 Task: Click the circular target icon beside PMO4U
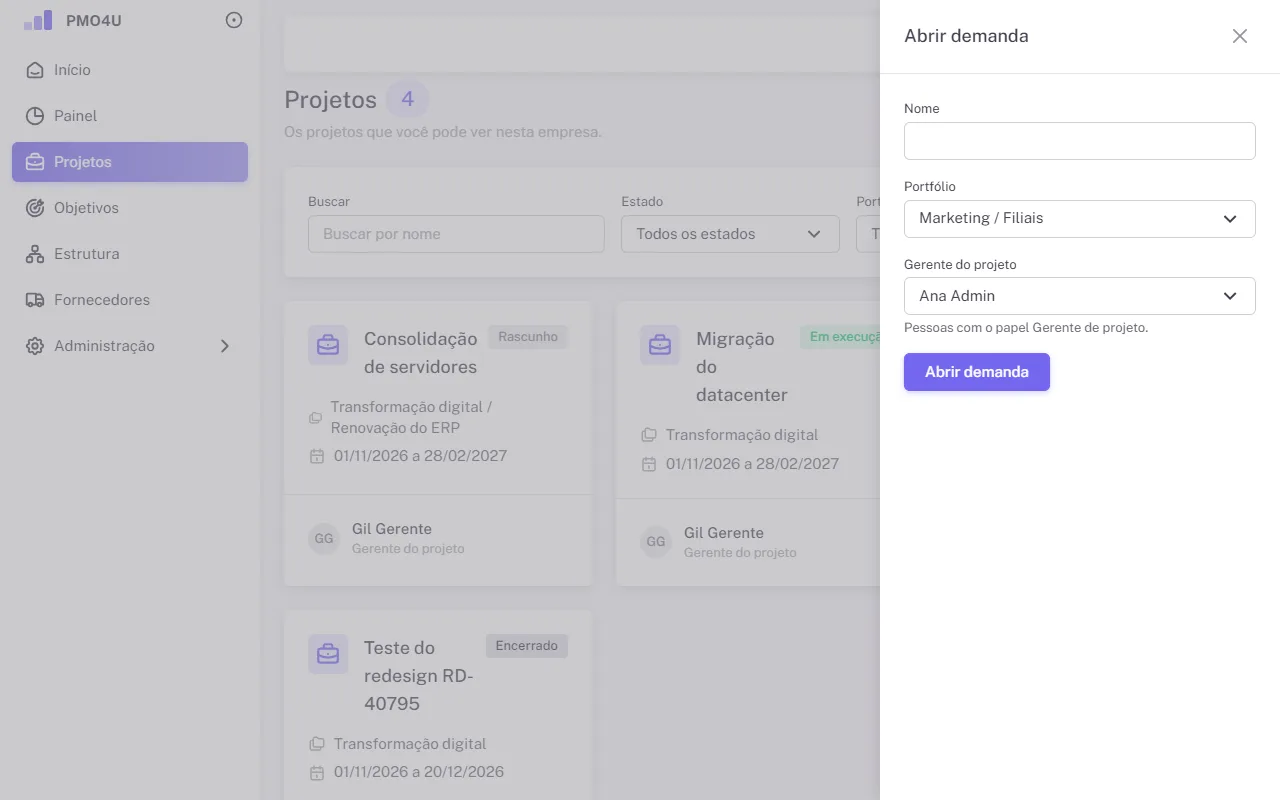(x=234, y=20)
